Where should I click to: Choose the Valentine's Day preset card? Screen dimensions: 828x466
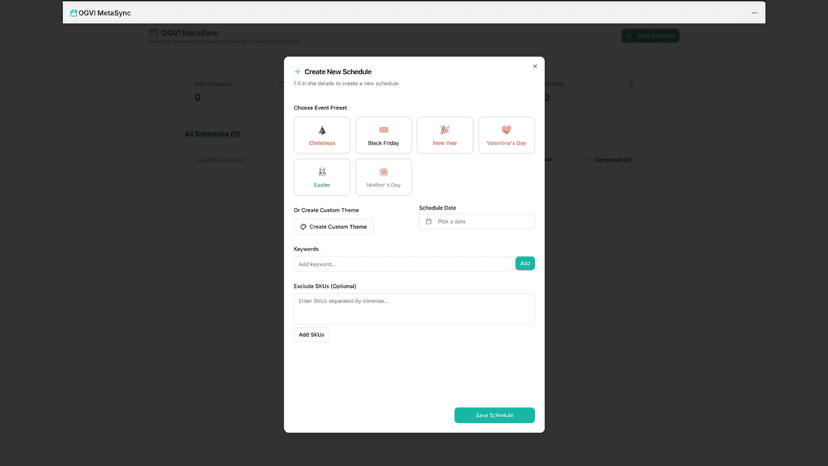pyautogui.click(x=506, y=135)
